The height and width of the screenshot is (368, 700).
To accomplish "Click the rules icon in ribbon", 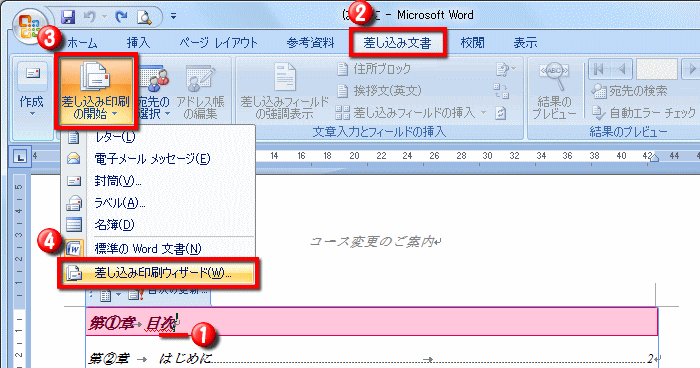I will (x=505, y=69).
